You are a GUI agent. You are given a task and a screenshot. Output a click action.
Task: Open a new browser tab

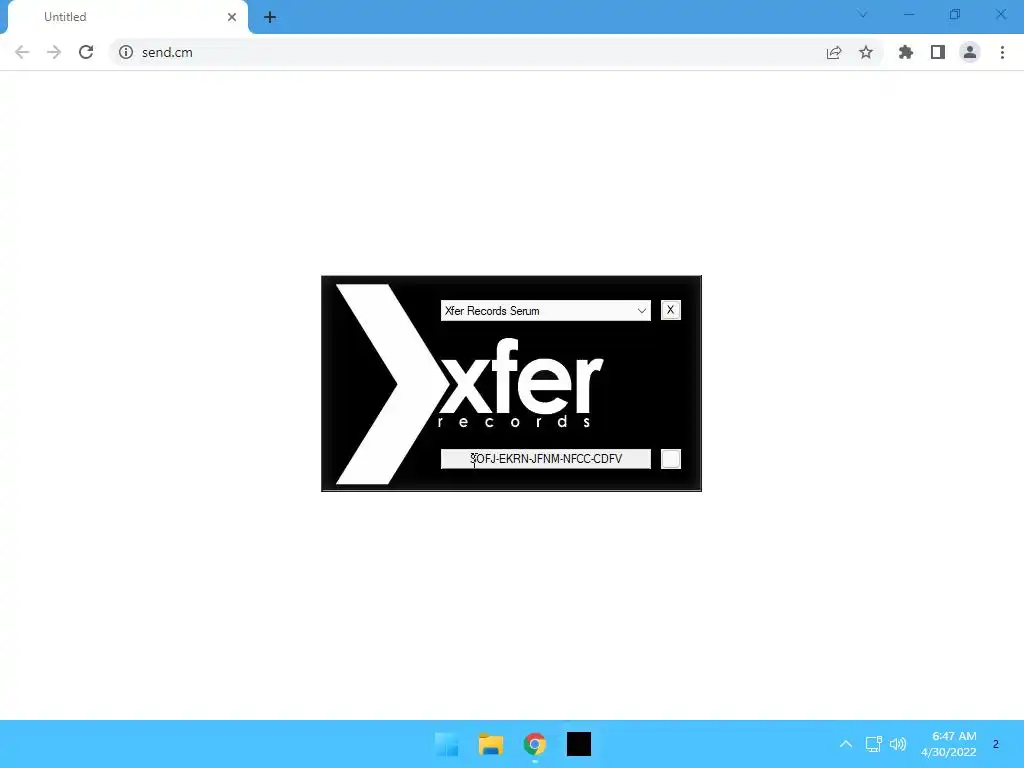[x=270, y=17]
